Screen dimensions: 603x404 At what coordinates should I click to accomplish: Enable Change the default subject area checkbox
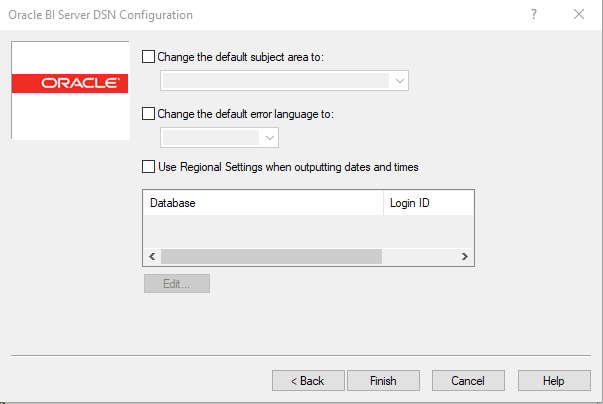[148, 57]
